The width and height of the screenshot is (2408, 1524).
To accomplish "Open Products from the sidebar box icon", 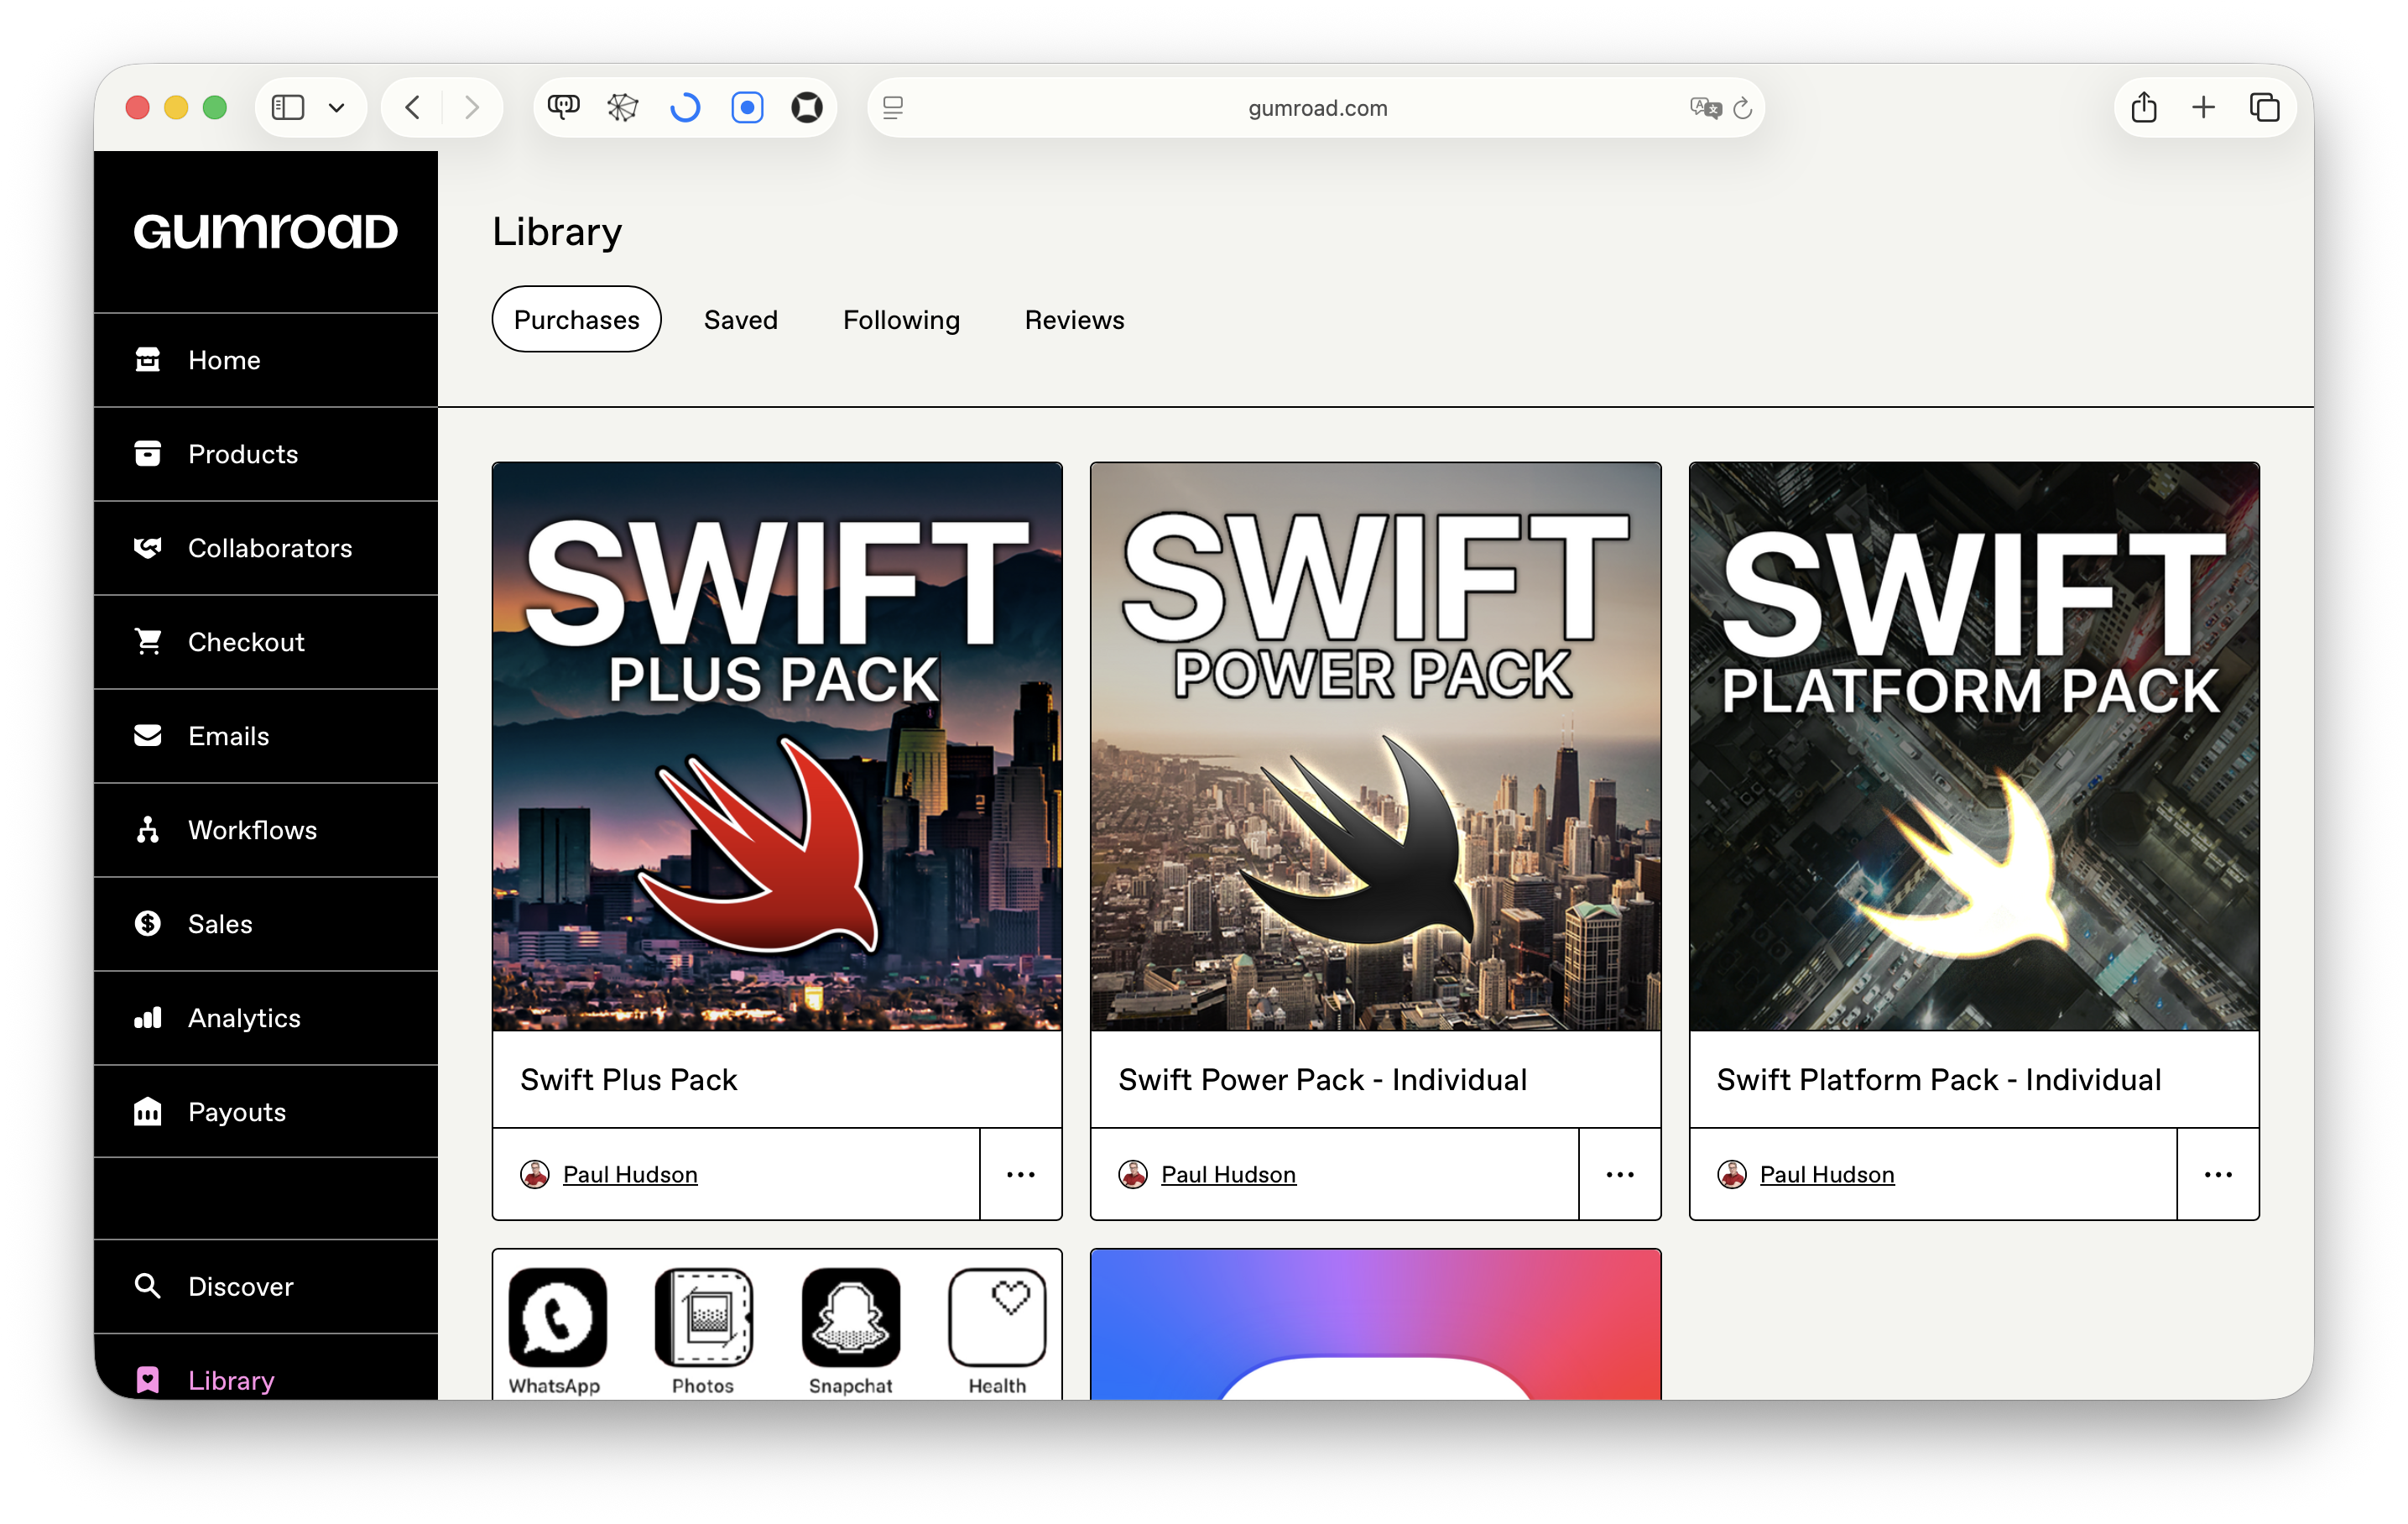I will (147, 454).
